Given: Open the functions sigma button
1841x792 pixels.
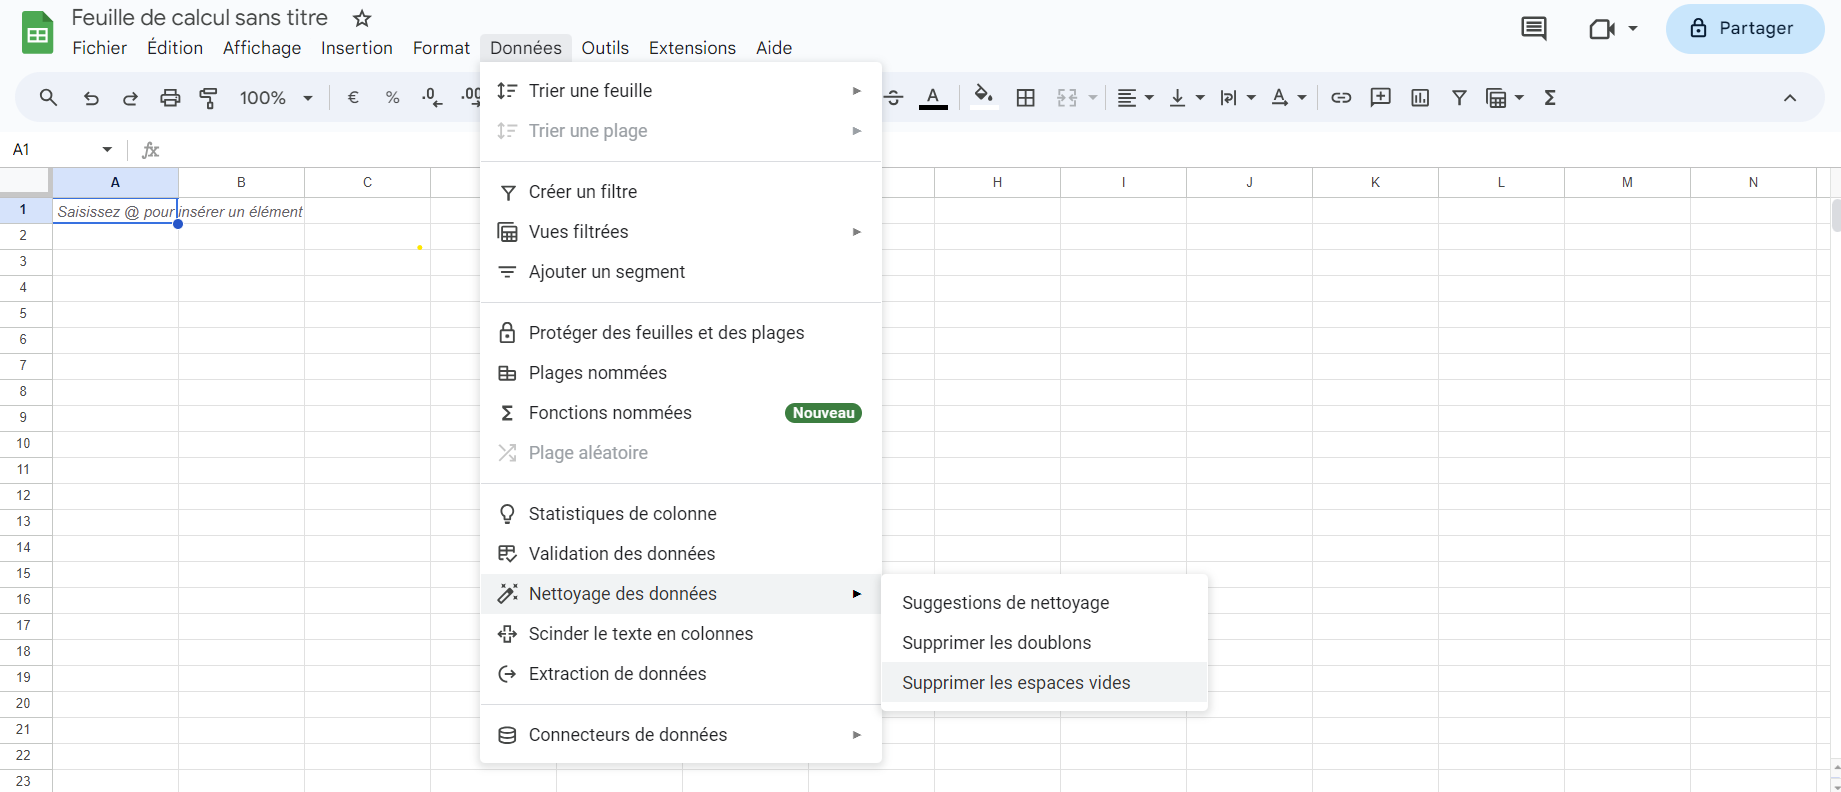Looking at the screenshot, I should tap(1550, 97).
